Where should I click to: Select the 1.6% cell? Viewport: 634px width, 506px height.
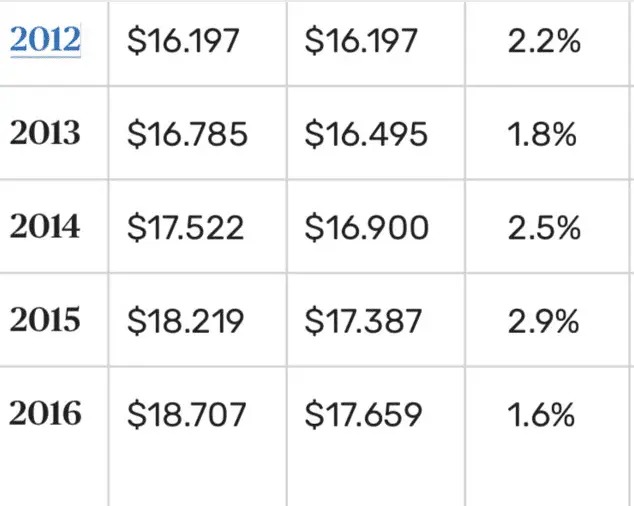[542, 414]
